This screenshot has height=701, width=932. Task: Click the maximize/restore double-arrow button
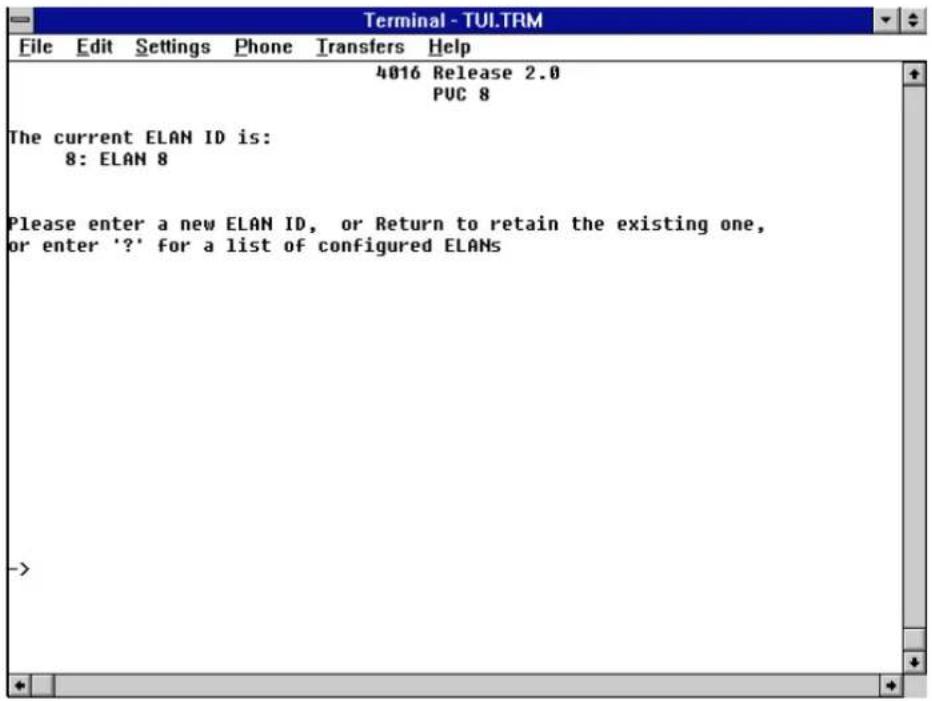point(913,20)
